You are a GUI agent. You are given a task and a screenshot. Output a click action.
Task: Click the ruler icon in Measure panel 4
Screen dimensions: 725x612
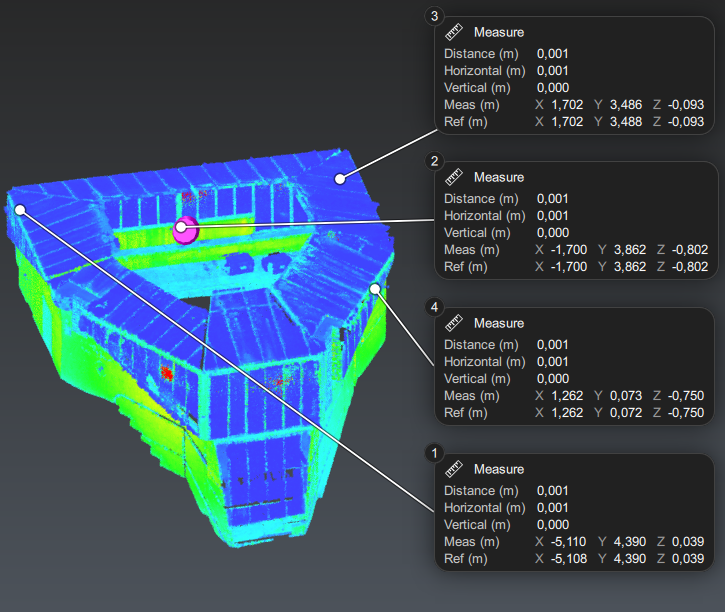click(453, 323)
